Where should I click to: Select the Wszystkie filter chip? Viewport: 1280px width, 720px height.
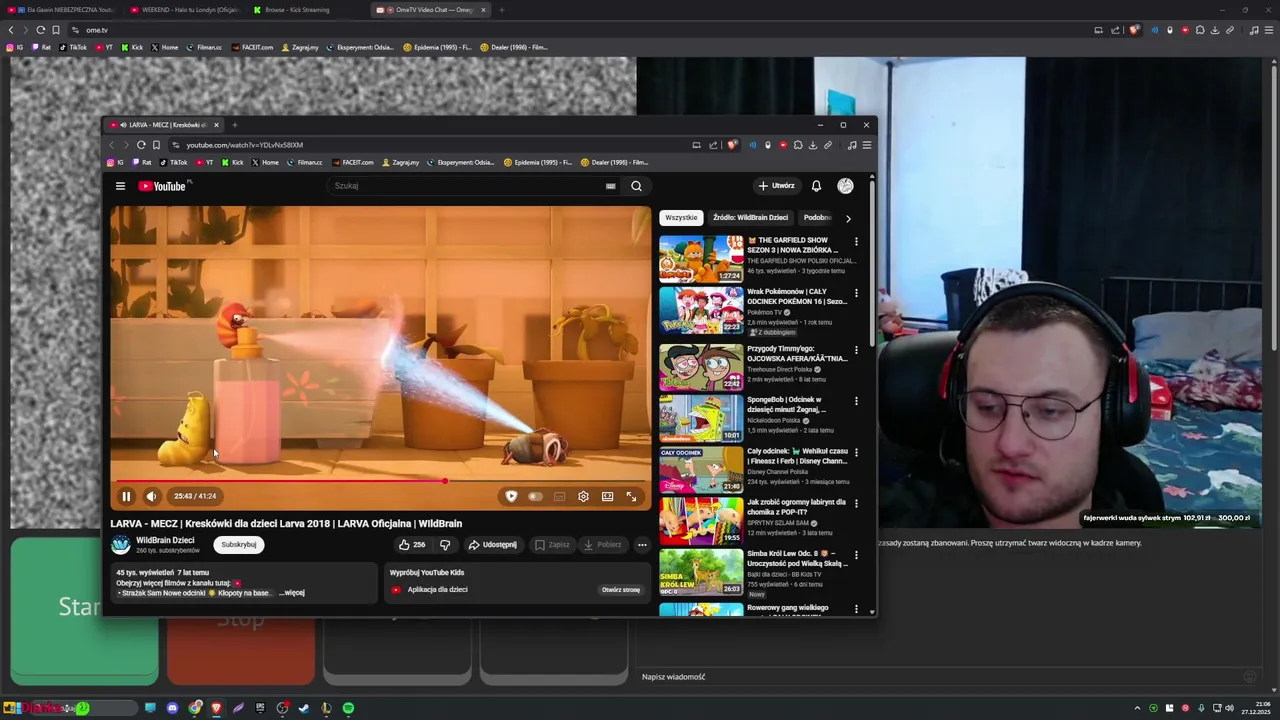[681, 217]
